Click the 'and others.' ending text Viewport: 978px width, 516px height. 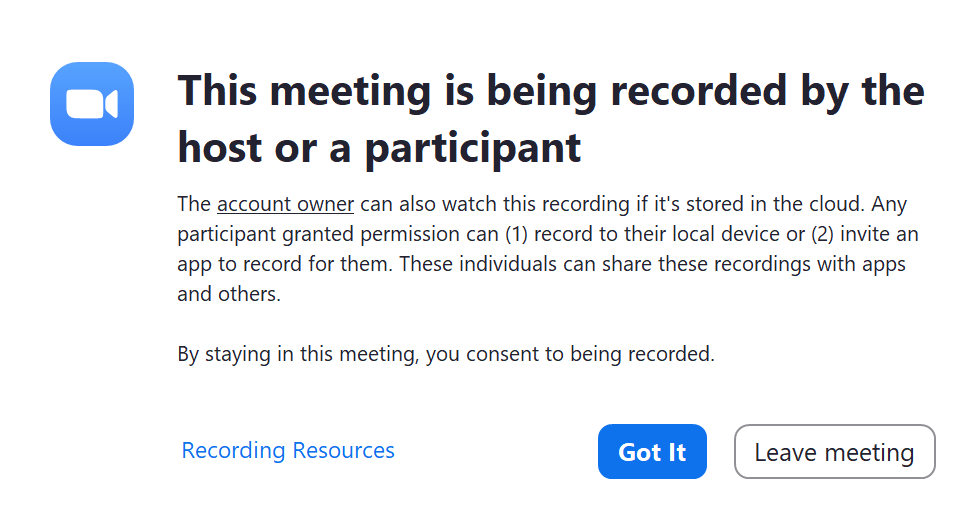[229, 294]
